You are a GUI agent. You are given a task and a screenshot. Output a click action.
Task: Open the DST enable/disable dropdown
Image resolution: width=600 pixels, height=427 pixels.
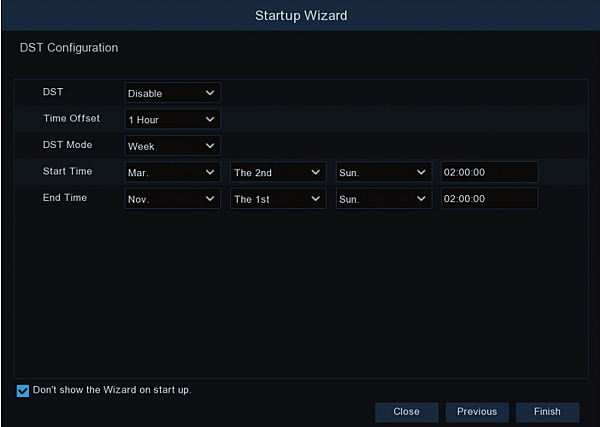(172, 93)
